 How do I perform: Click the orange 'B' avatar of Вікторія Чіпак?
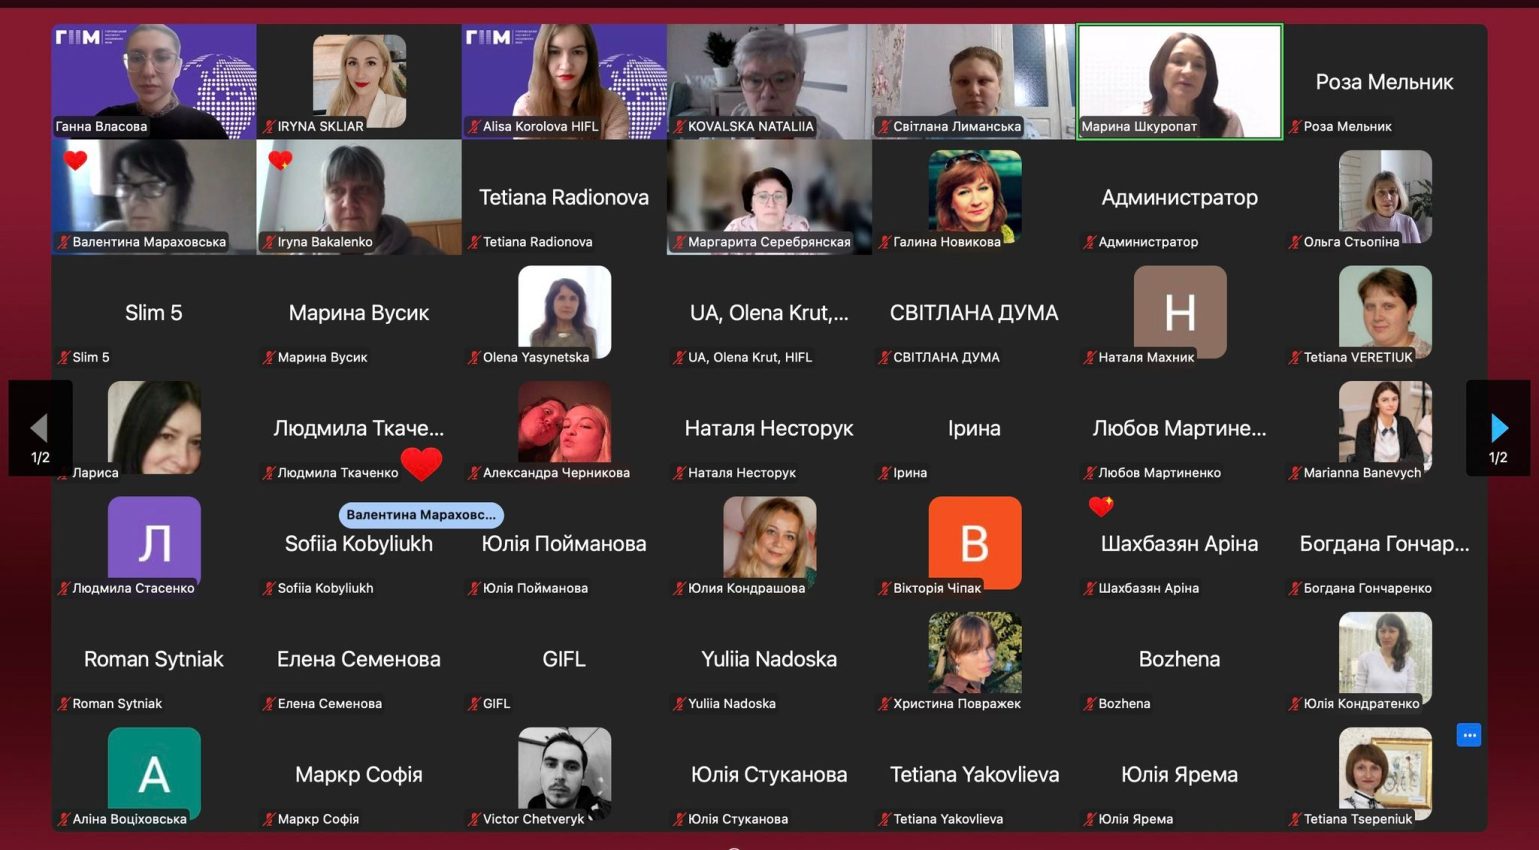coord(974,541)
